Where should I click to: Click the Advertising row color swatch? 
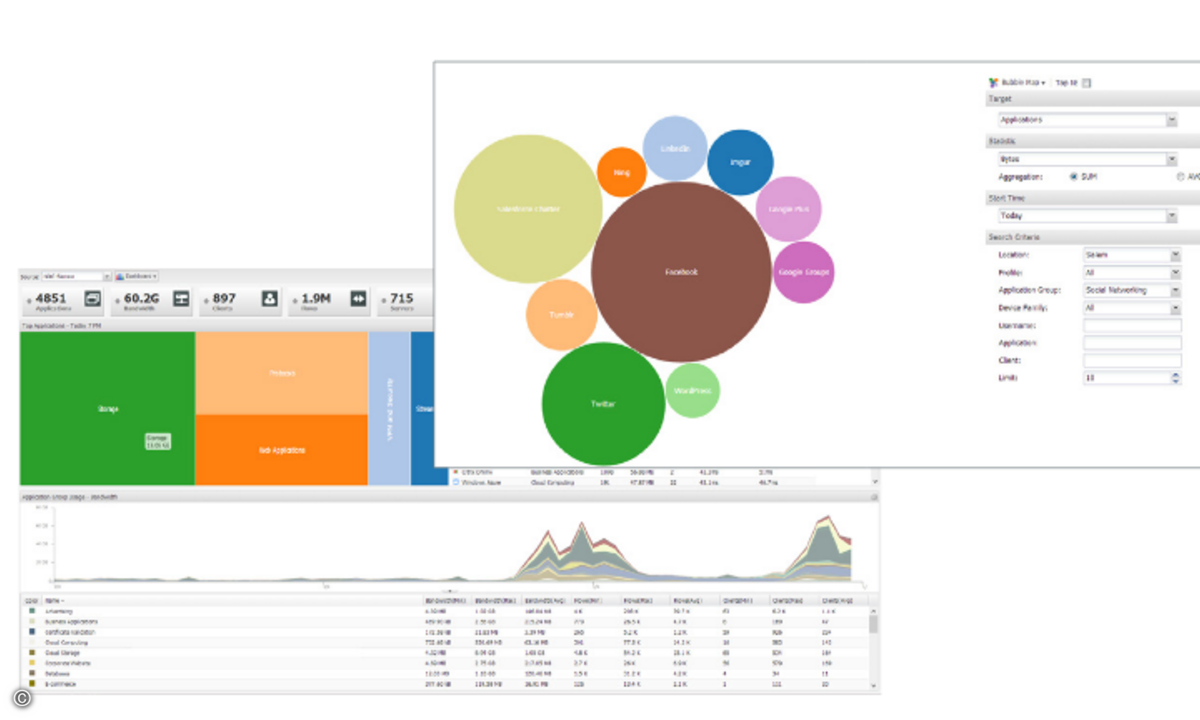pos(31,610)
